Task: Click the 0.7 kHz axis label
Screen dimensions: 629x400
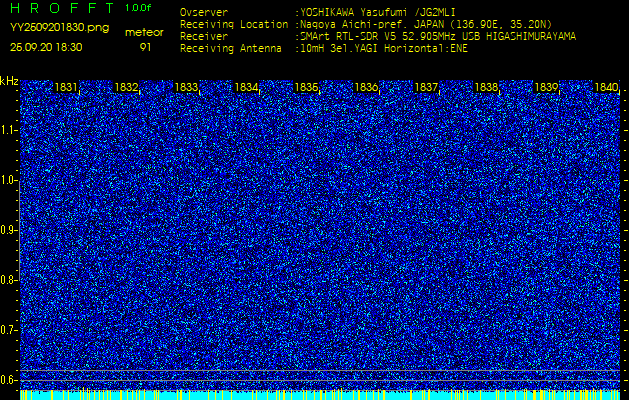Action: 8,330
